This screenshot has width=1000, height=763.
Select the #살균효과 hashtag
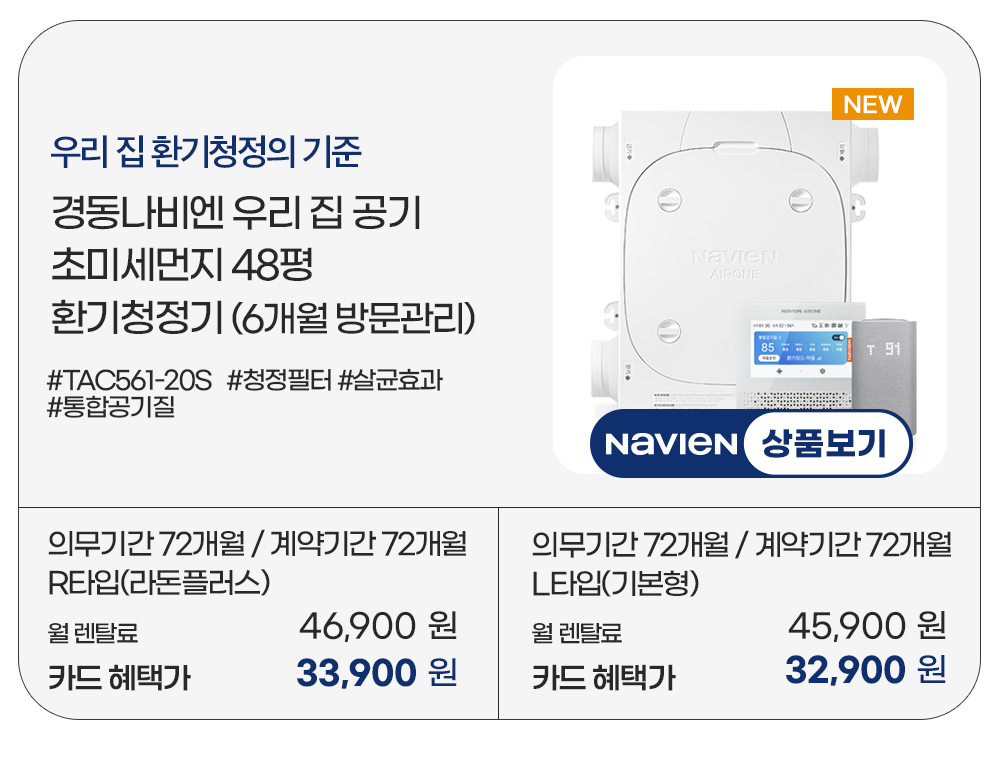(390, 381)
